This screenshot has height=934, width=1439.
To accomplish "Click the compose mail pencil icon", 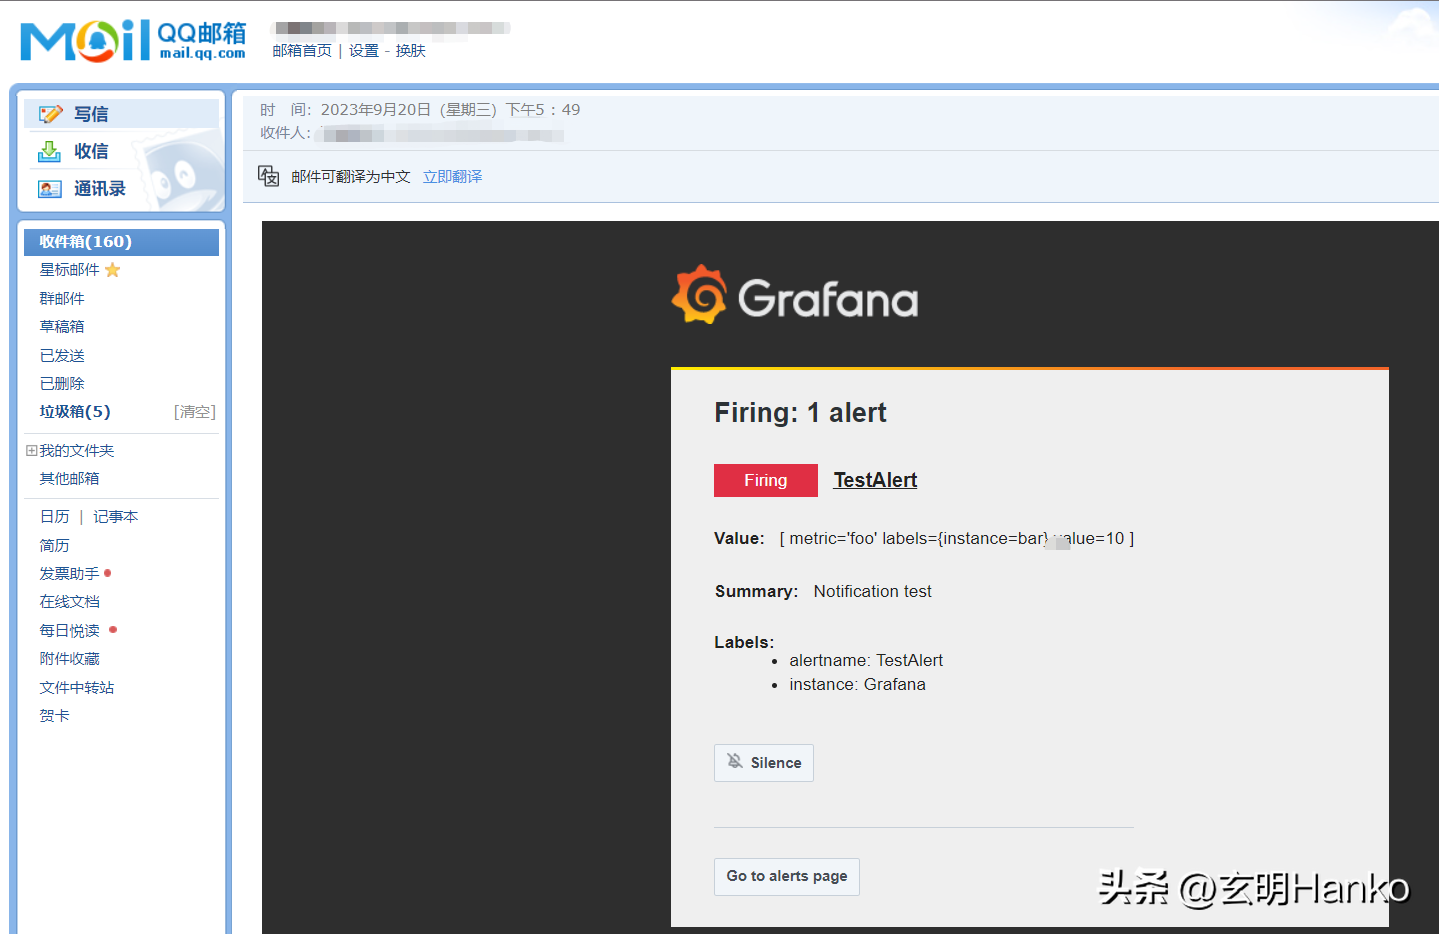I will (x=50, y=114).
